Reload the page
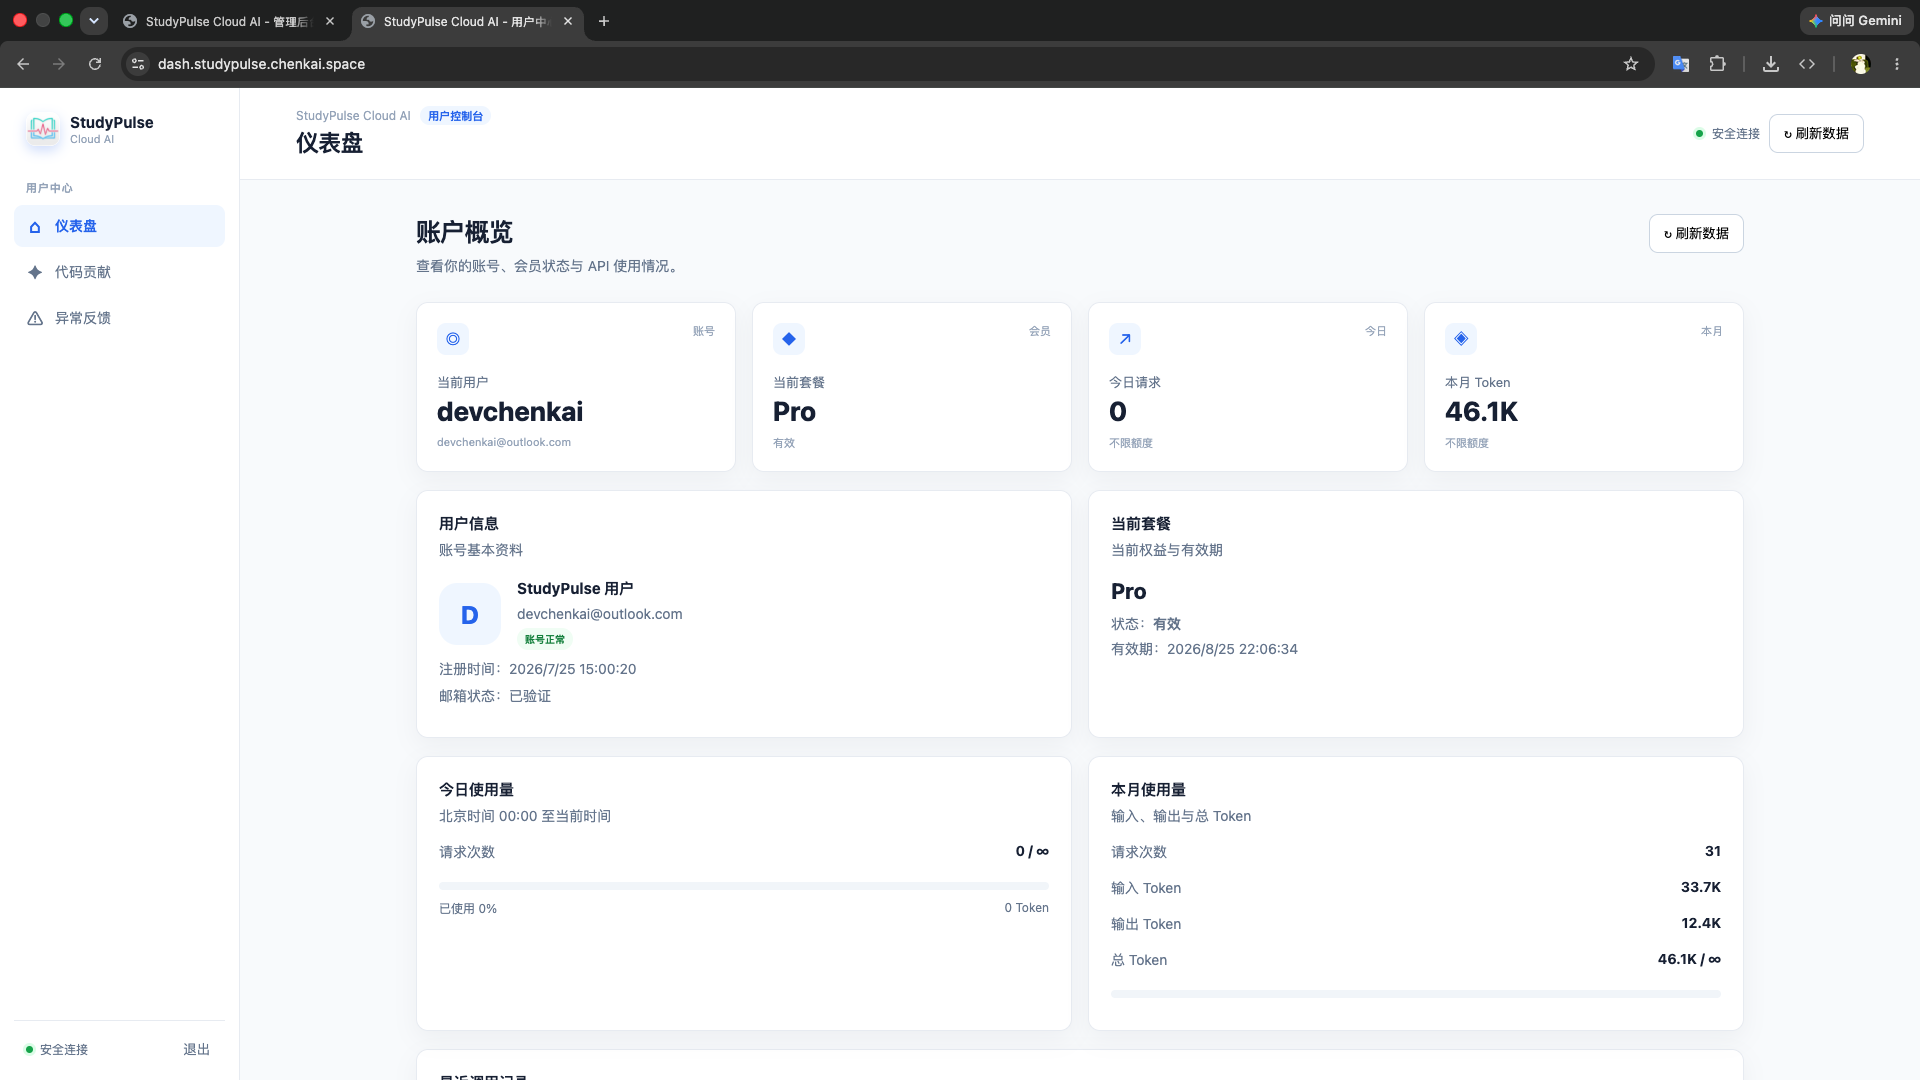Viewport: 1920px width, 1080px height. pos(95,64)
